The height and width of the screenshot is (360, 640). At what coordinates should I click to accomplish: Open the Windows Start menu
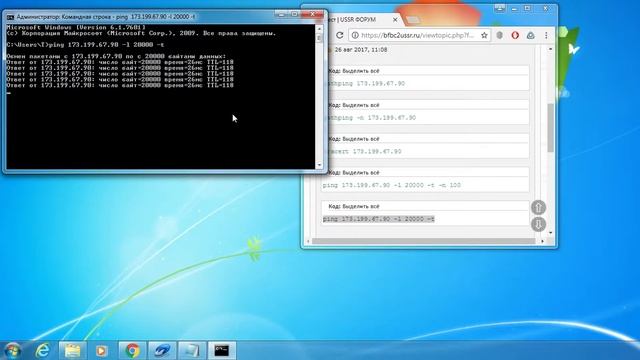(12, 351)
